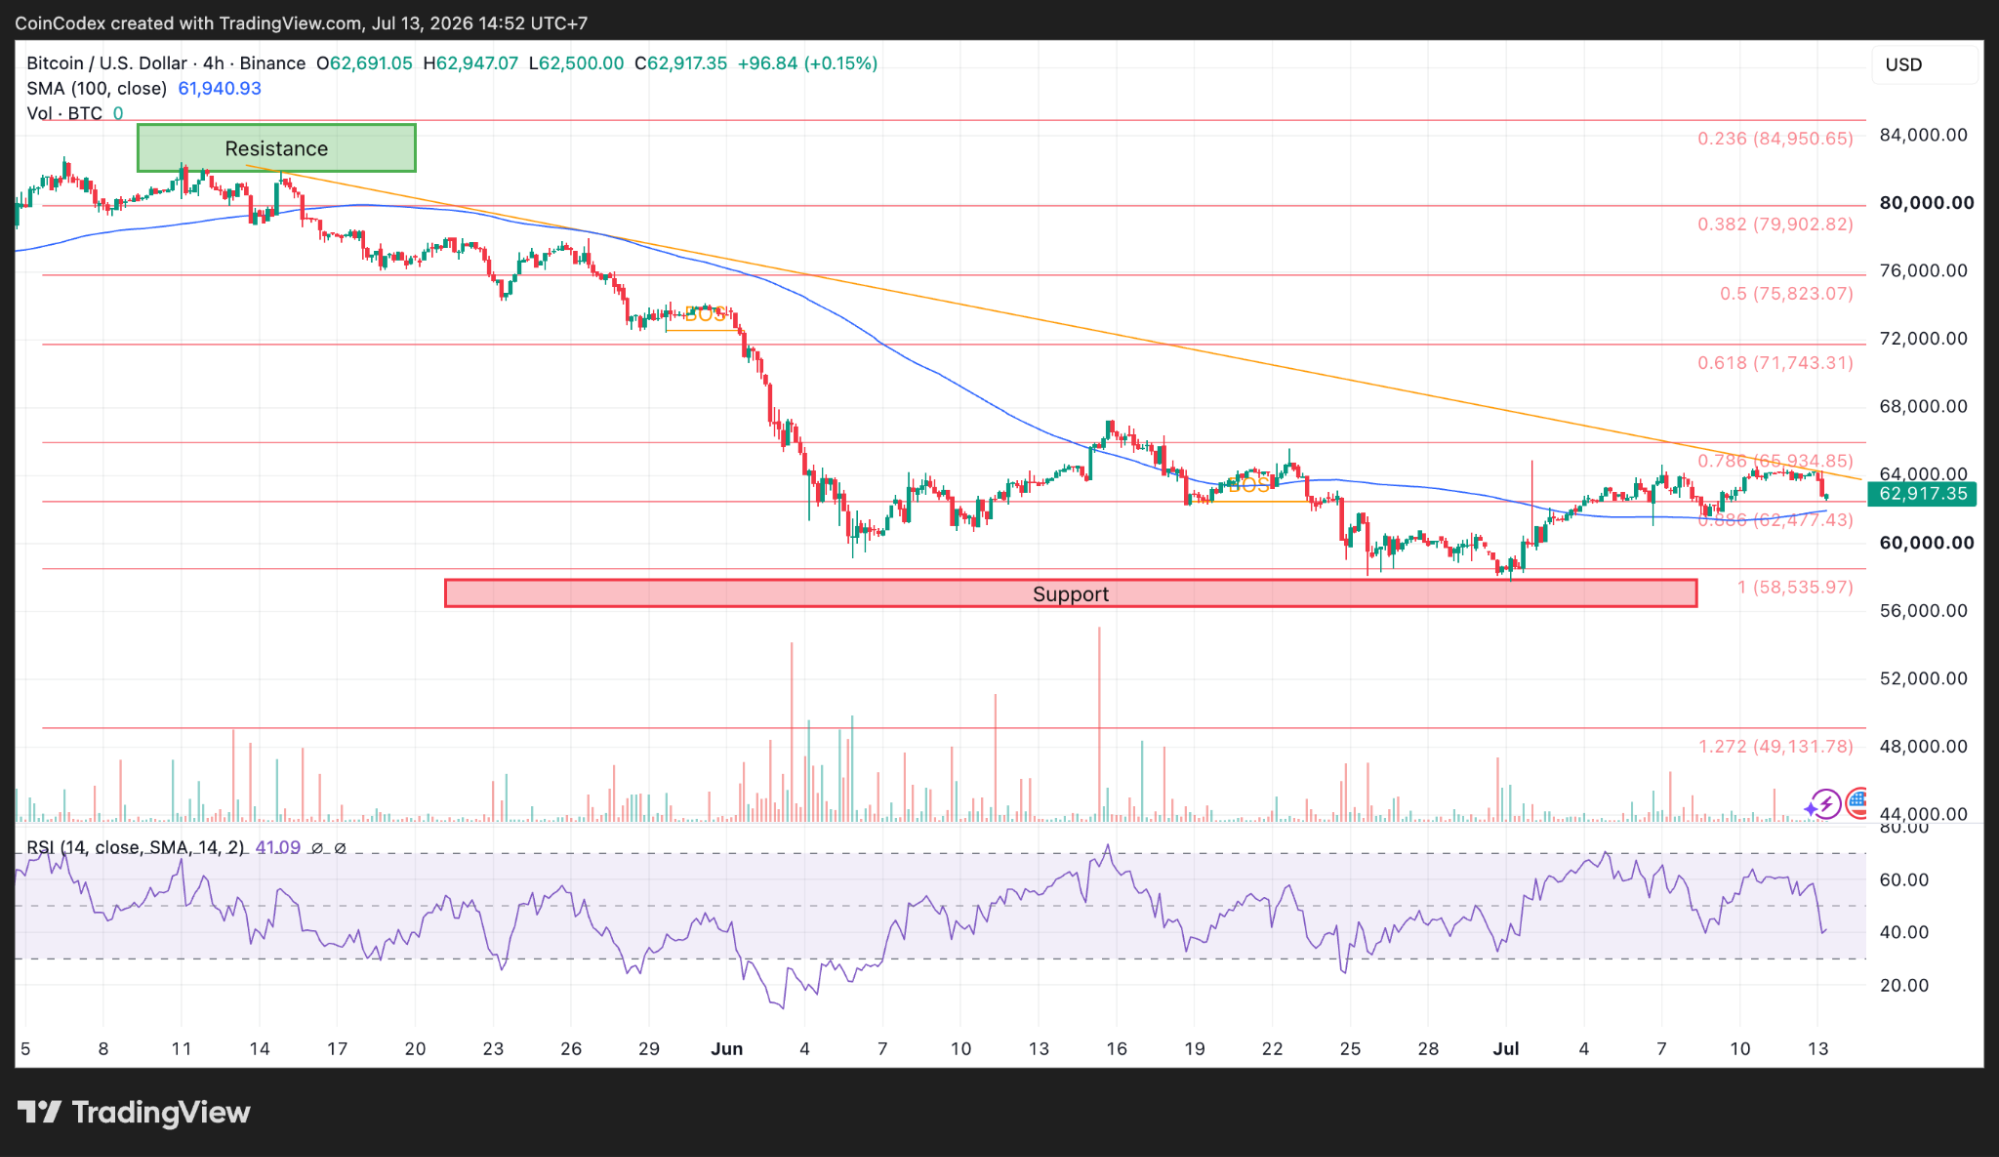The width and height of the screenshot is (1999, 1157).
Task: Click the Jul label on the time axis
Action: coord(1506,1049)
